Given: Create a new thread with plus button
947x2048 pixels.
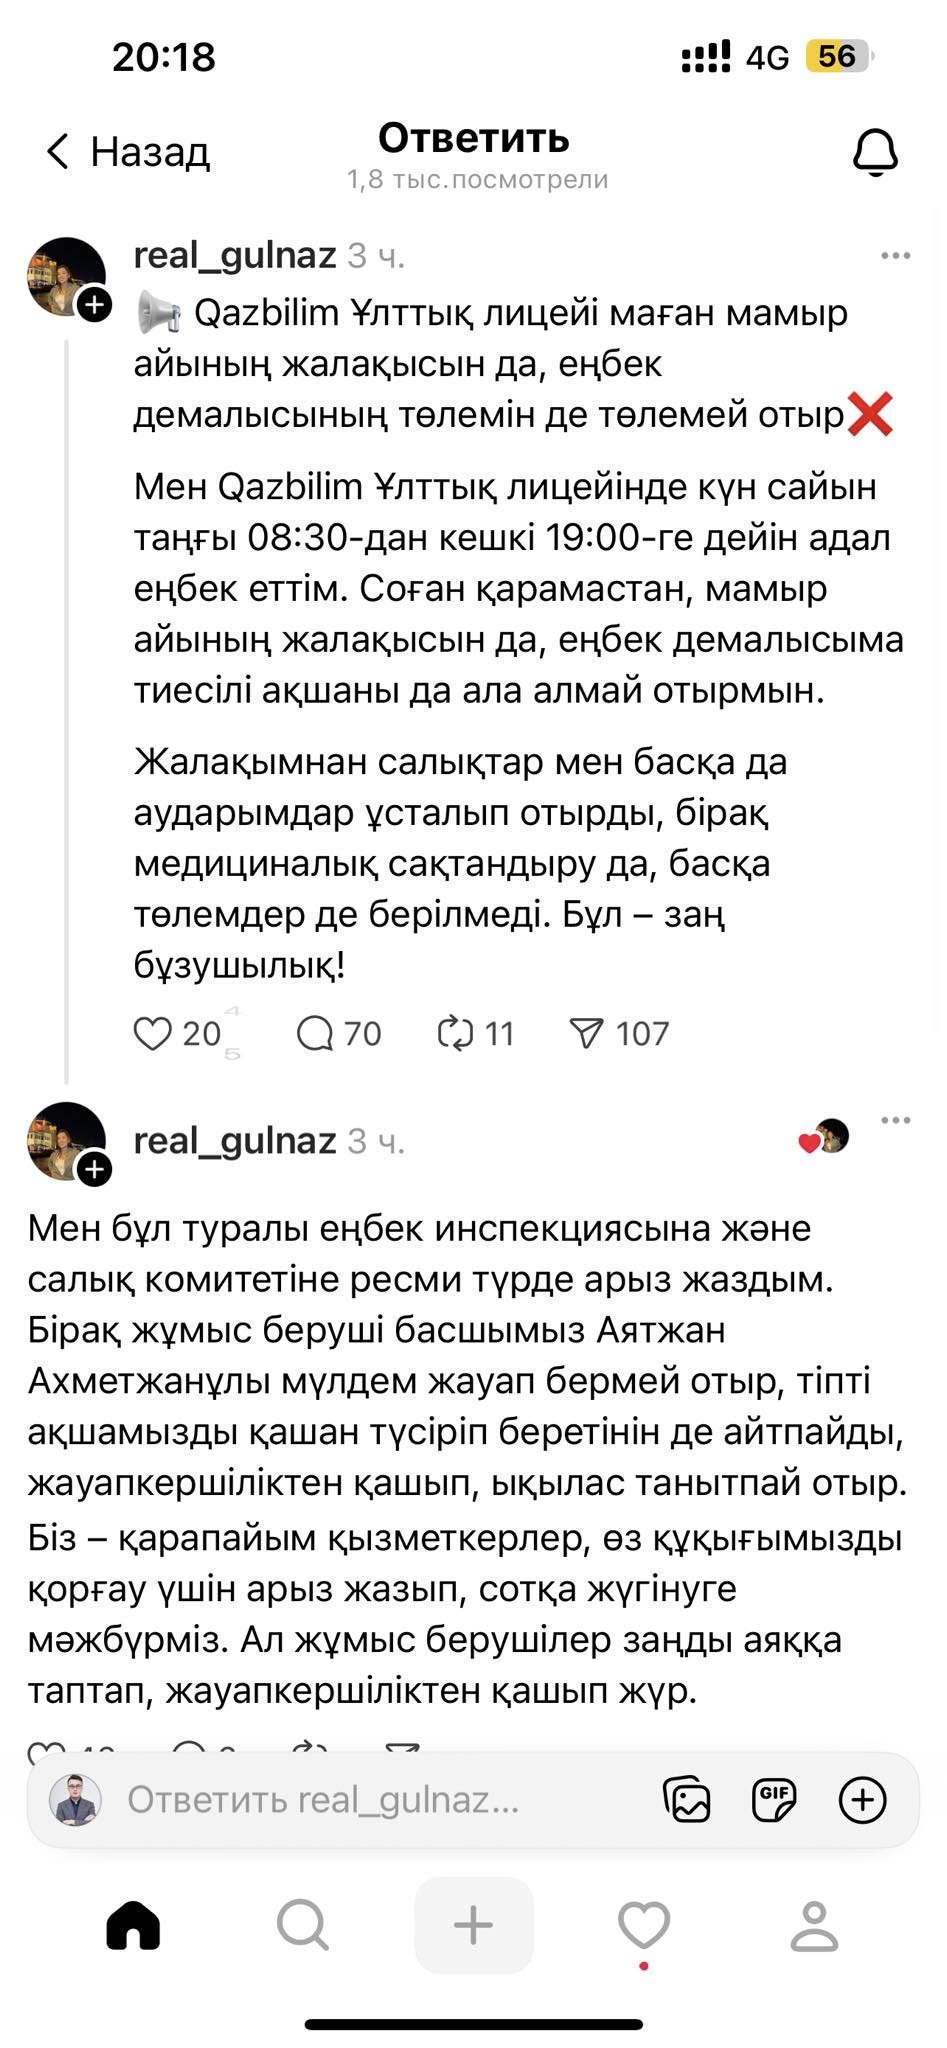Looking at the screenshot, I should tap(473, 1924).
